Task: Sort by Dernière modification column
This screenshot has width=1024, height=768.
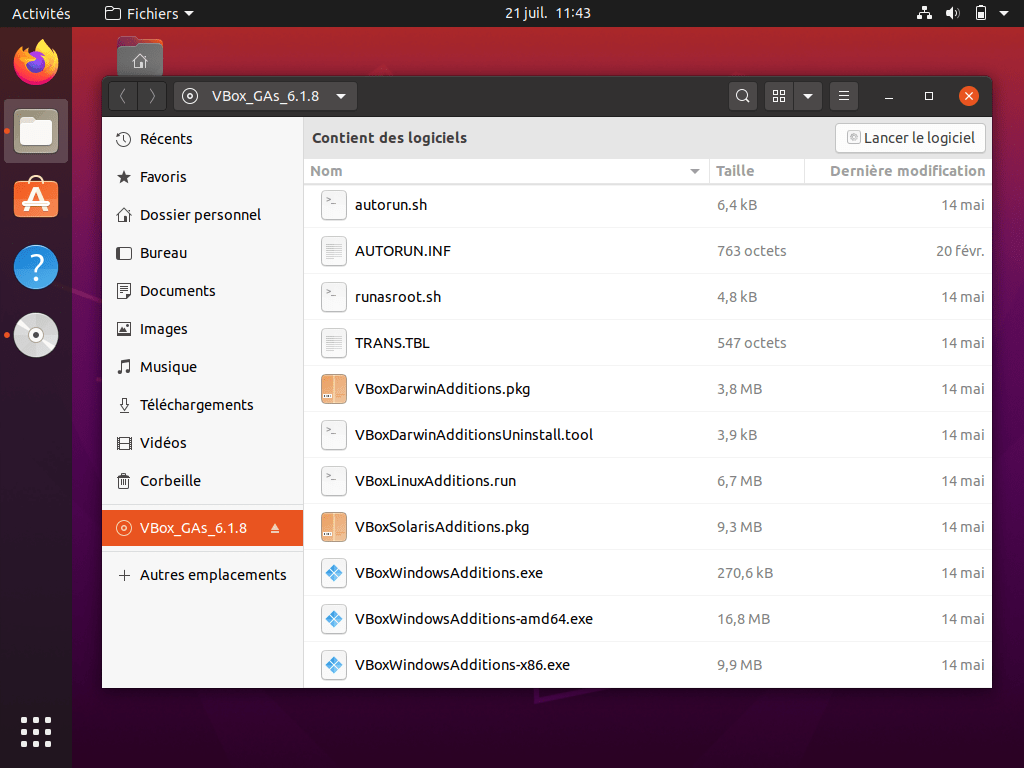Action: (898, 171)
